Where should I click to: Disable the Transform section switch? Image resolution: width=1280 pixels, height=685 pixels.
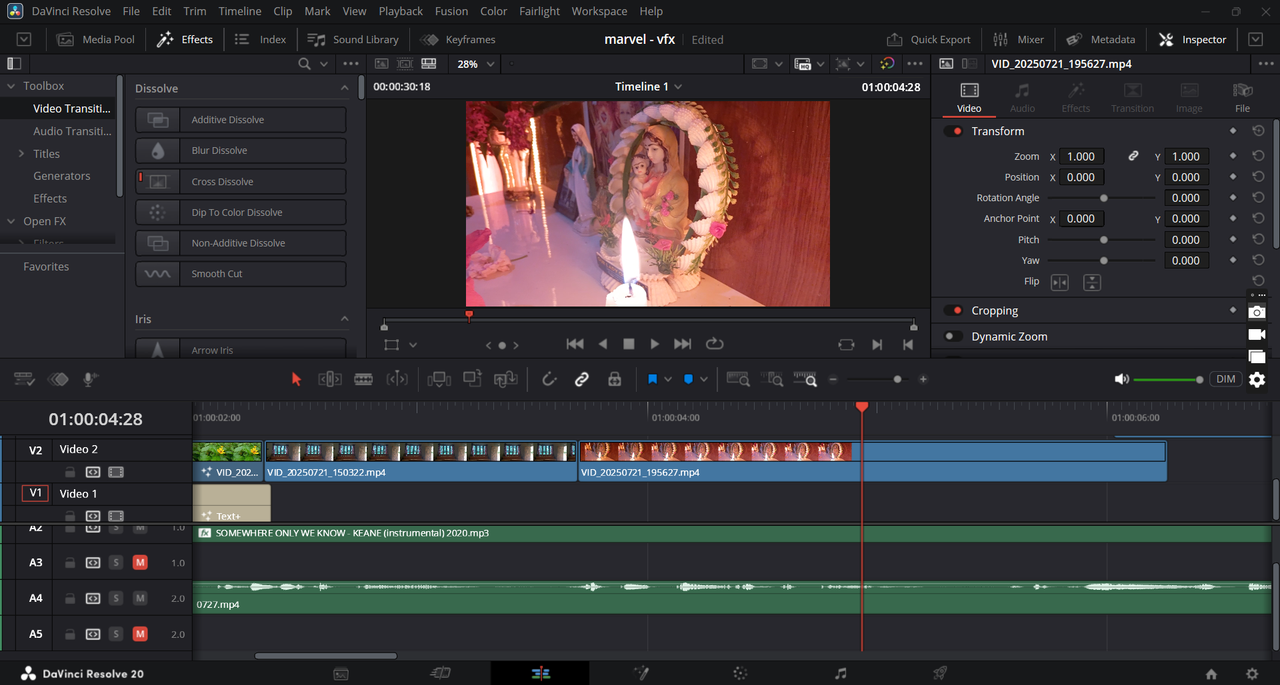pyautogui.click(x=954, y=131)
